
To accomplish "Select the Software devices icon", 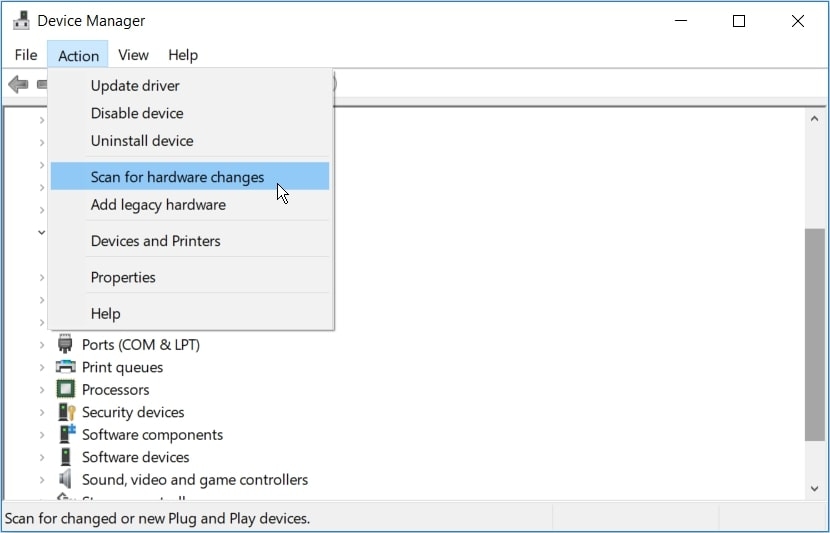I will click(x=66, y=457).
